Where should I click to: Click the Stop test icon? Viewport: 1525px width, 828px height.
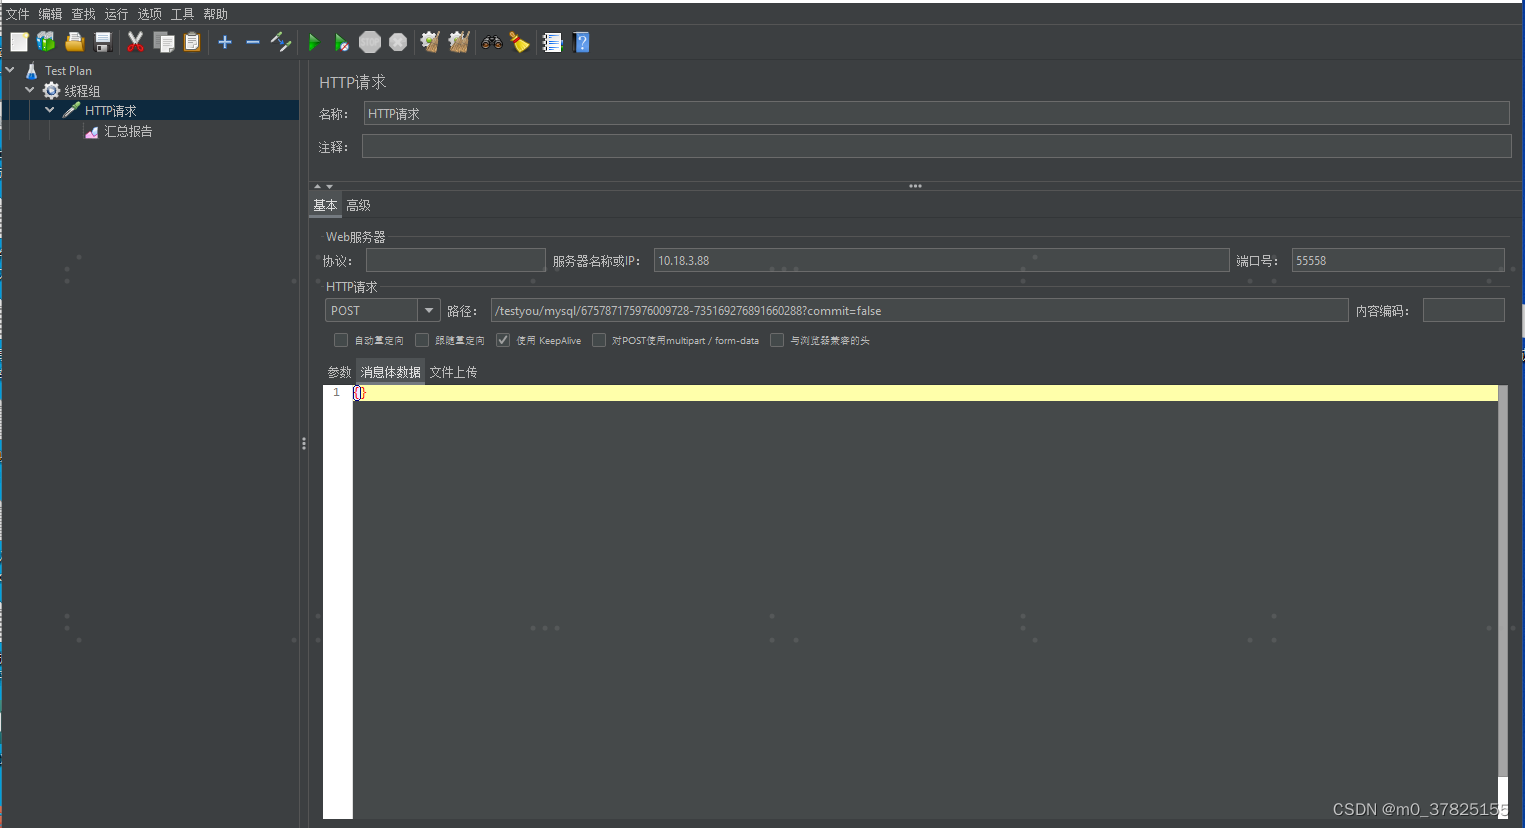pyautogui.click(x=369, y=42)
